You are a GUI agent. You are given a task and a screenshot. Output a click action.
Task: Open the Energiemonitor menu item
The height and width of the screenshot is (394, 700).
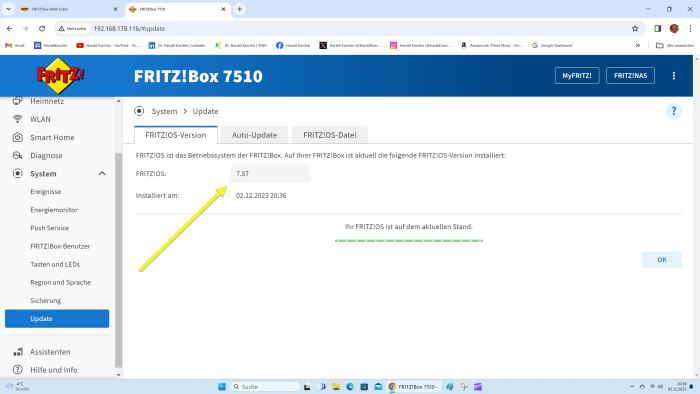point(54,210)
